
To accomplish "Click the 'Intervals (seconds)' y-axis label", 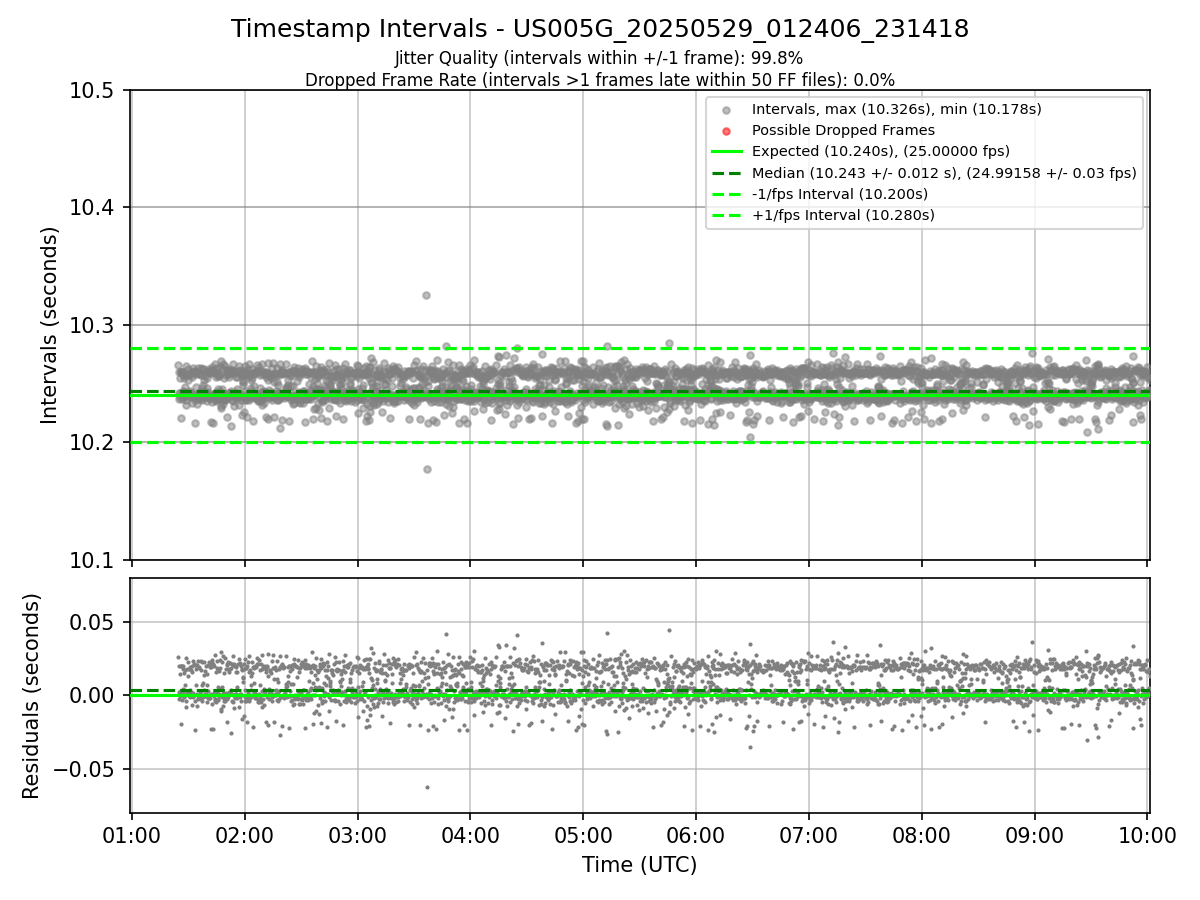I will click(x=50, y=325).
